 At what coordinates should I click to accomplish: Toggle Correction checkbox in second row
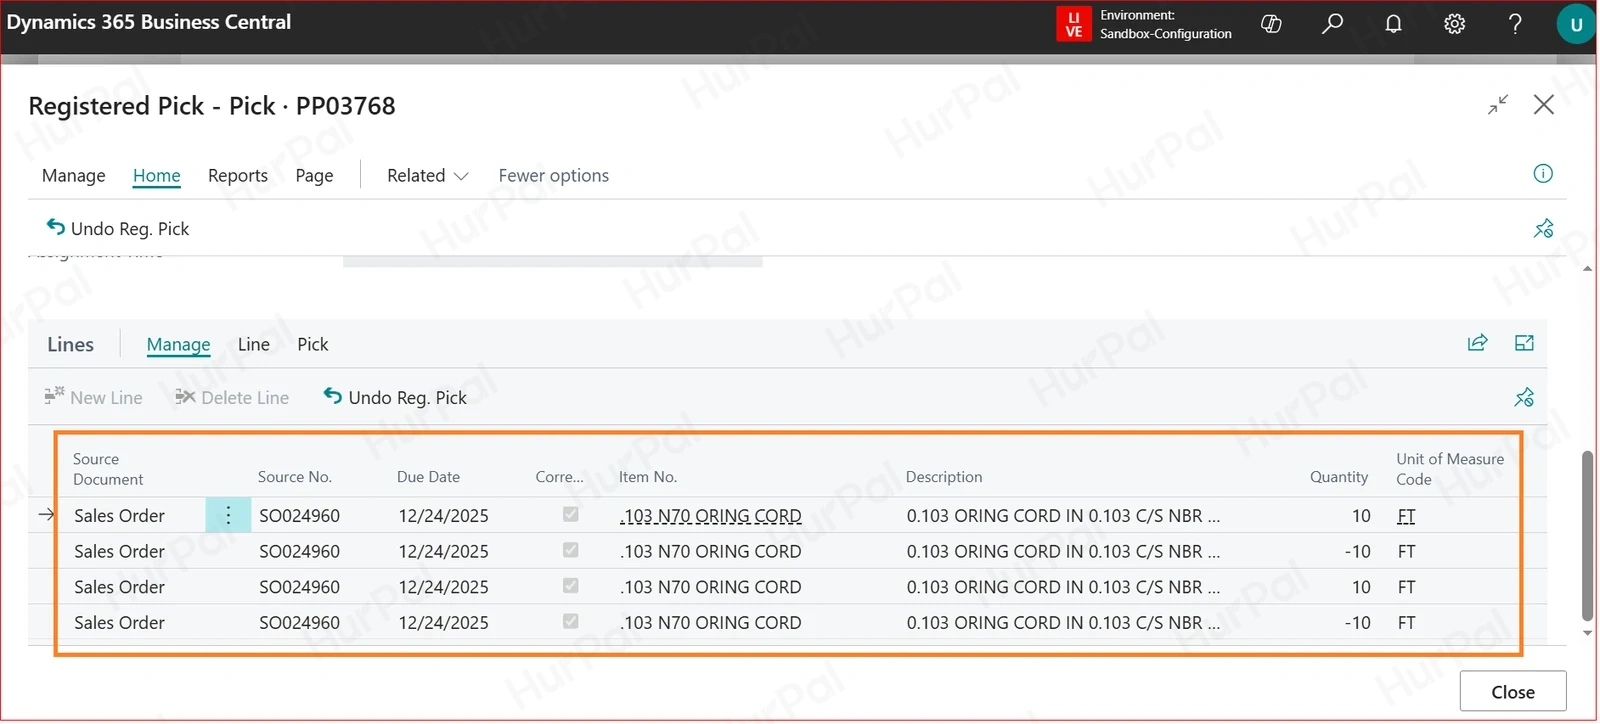pyautogui.click(x=570, y=550)
